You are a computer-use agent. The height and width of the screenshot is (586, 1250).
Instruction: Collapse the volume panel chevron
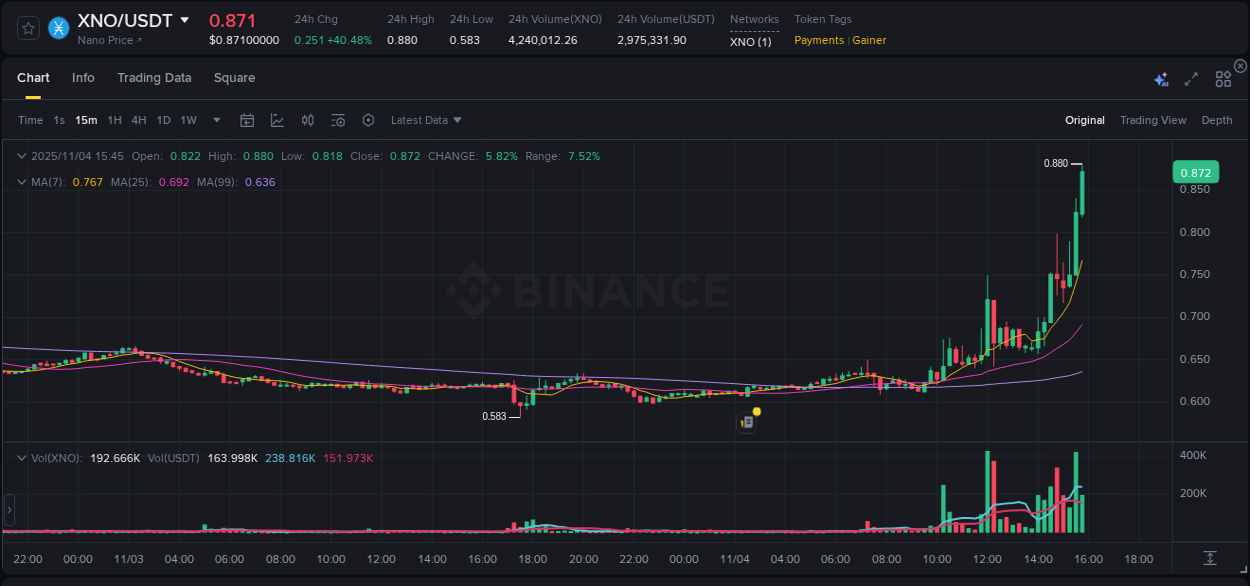[20, 457]
